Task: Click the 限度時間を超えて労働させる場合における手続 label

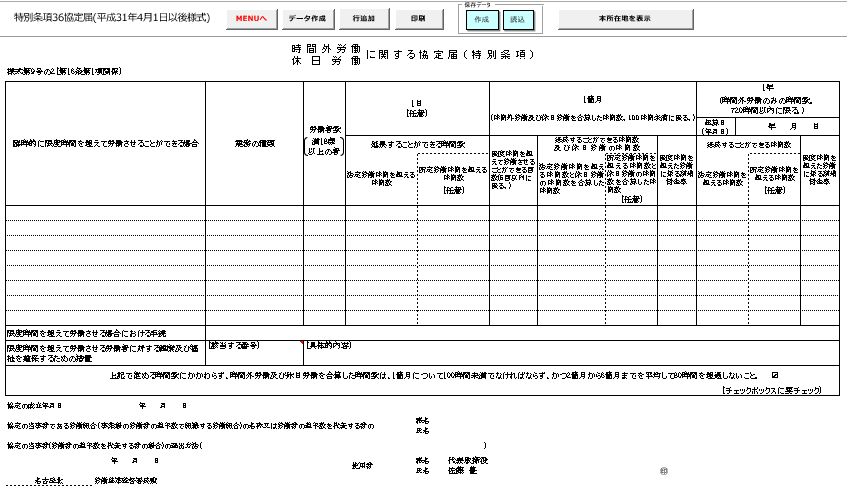Action: 105,333
